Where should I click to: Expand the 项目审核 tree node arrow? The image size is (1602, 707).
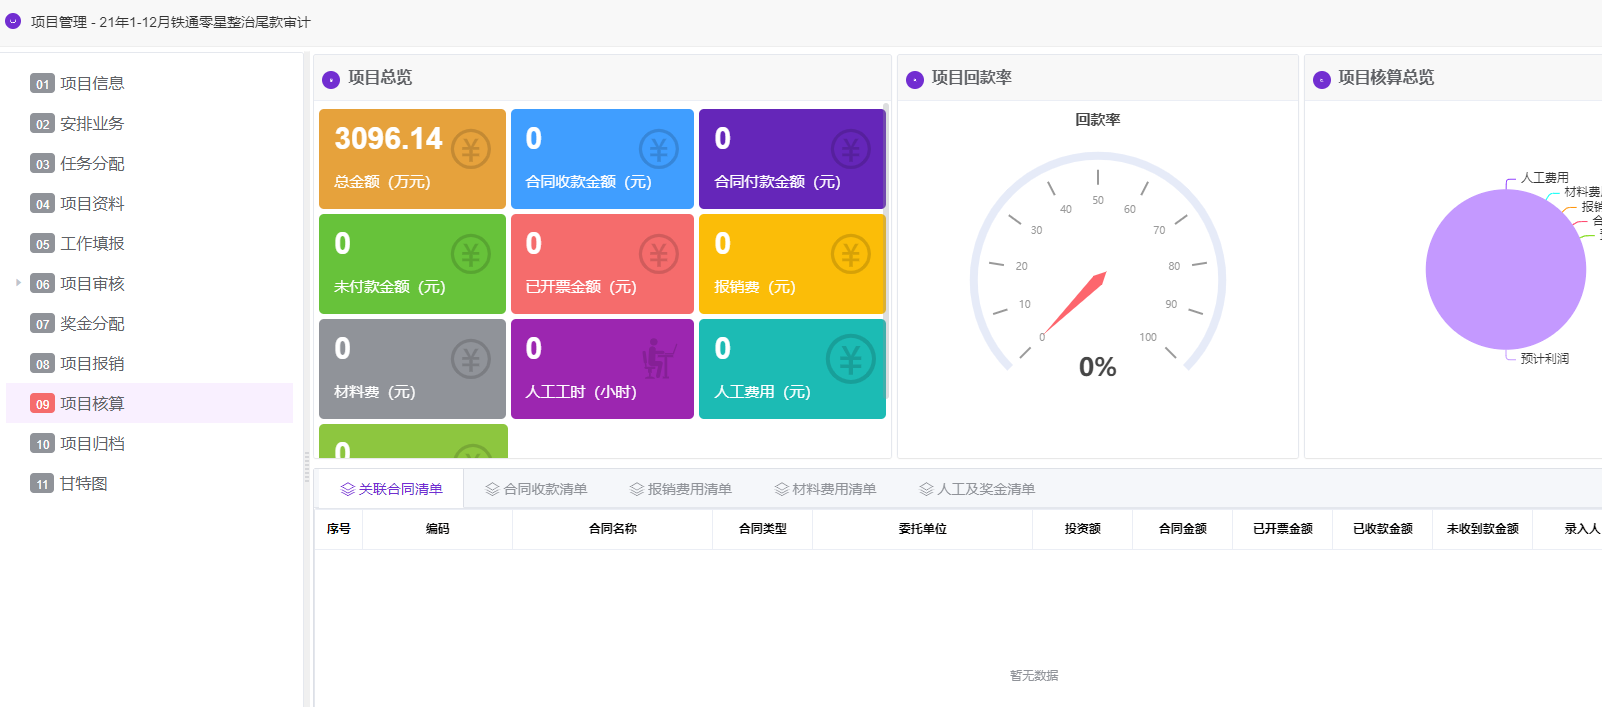click(18, 283)
